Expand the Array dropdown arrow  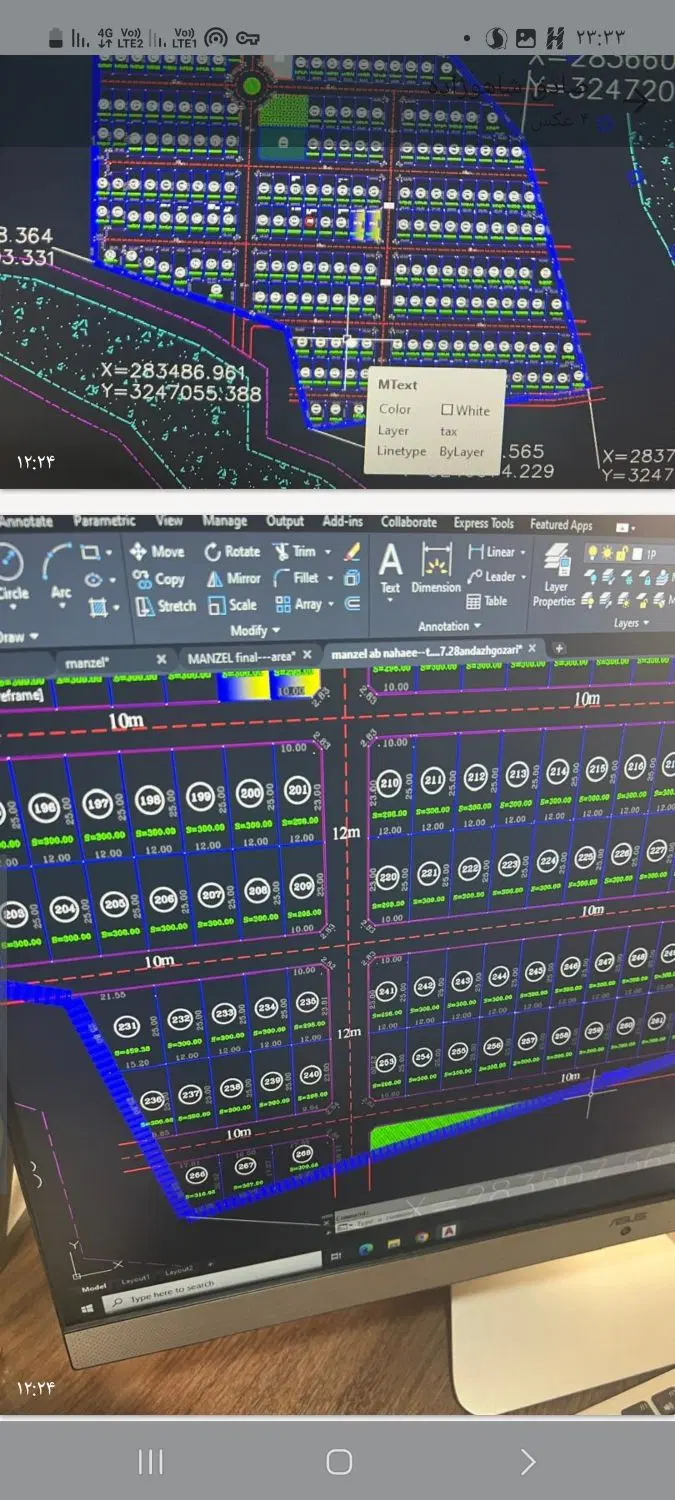click(331, 604)
